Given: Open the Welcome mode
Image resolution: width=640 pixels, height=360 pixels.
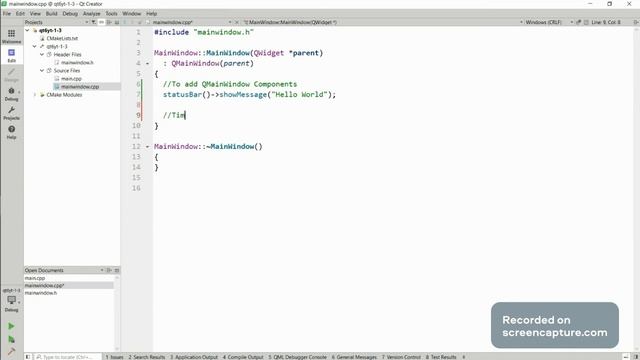Looking at the screenshot, I should (x=11, y=36).
